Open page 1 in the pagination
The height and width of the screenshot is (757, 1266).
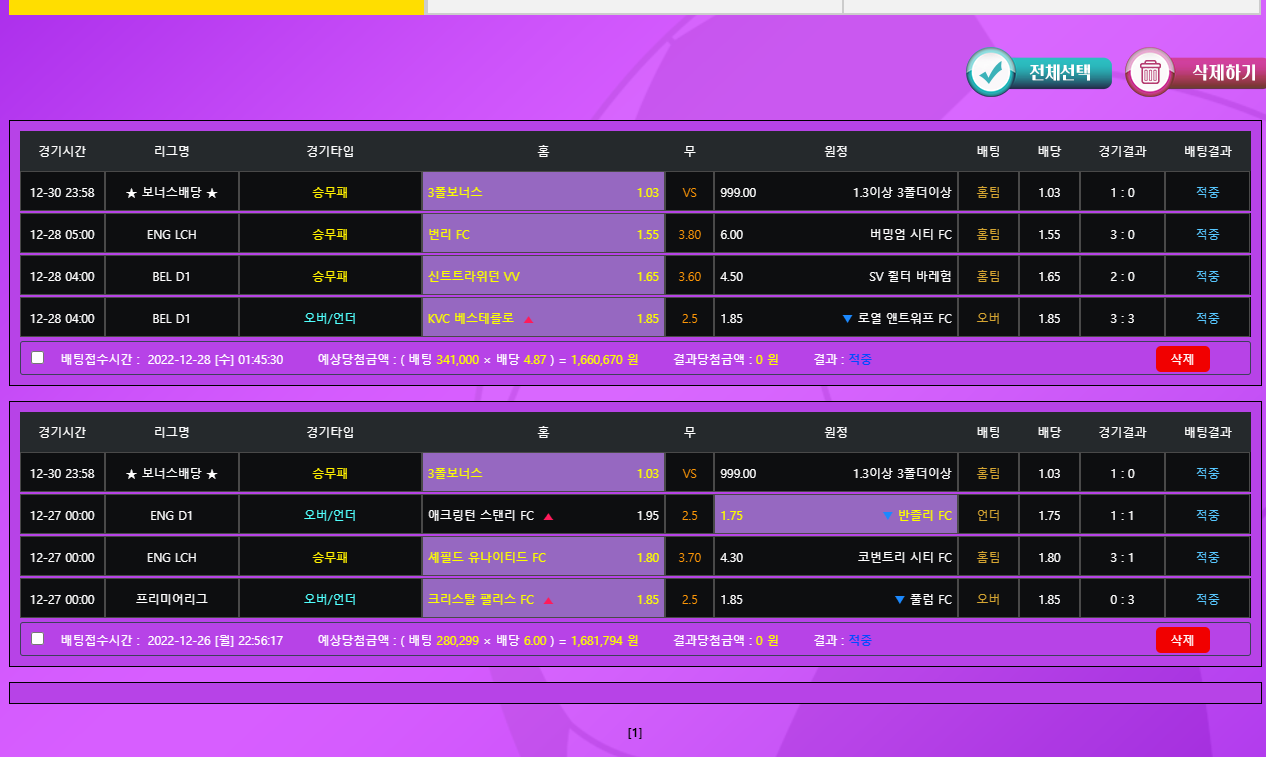coord(634,733)
